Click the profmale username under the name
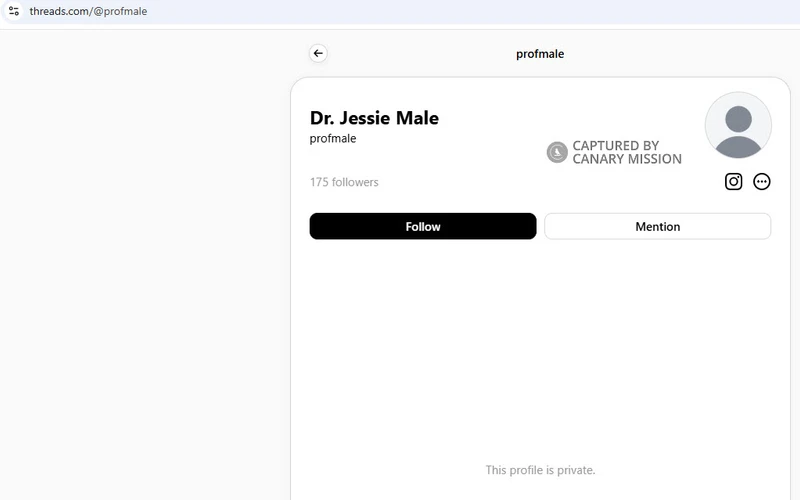 (x=333, y=138)
